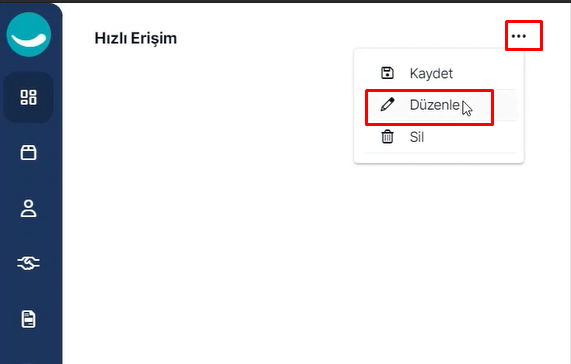Viewport: 571px width, 364px height.
Task: Open the dashboard grid sidebar icon
Action: [28, 98]
